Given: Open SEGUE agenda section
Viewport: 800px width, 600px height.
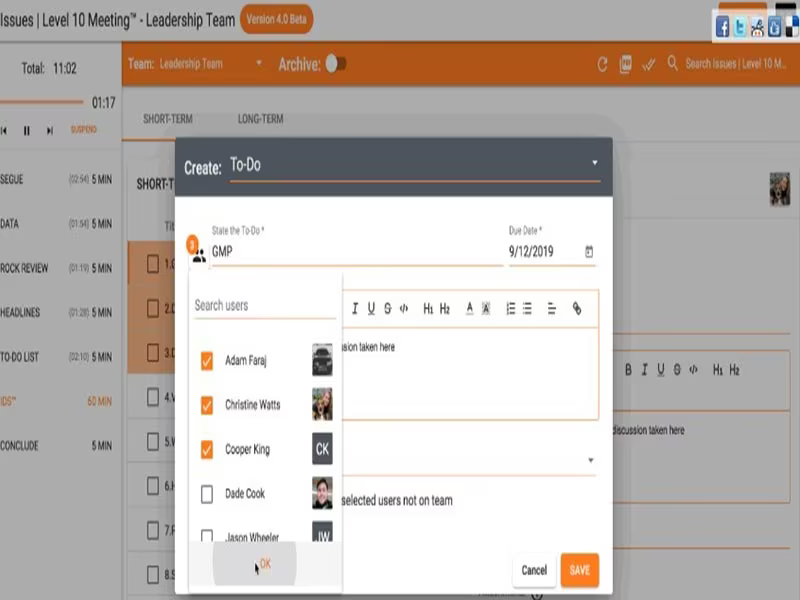Looking at the screenshot, I should point(56,179).
